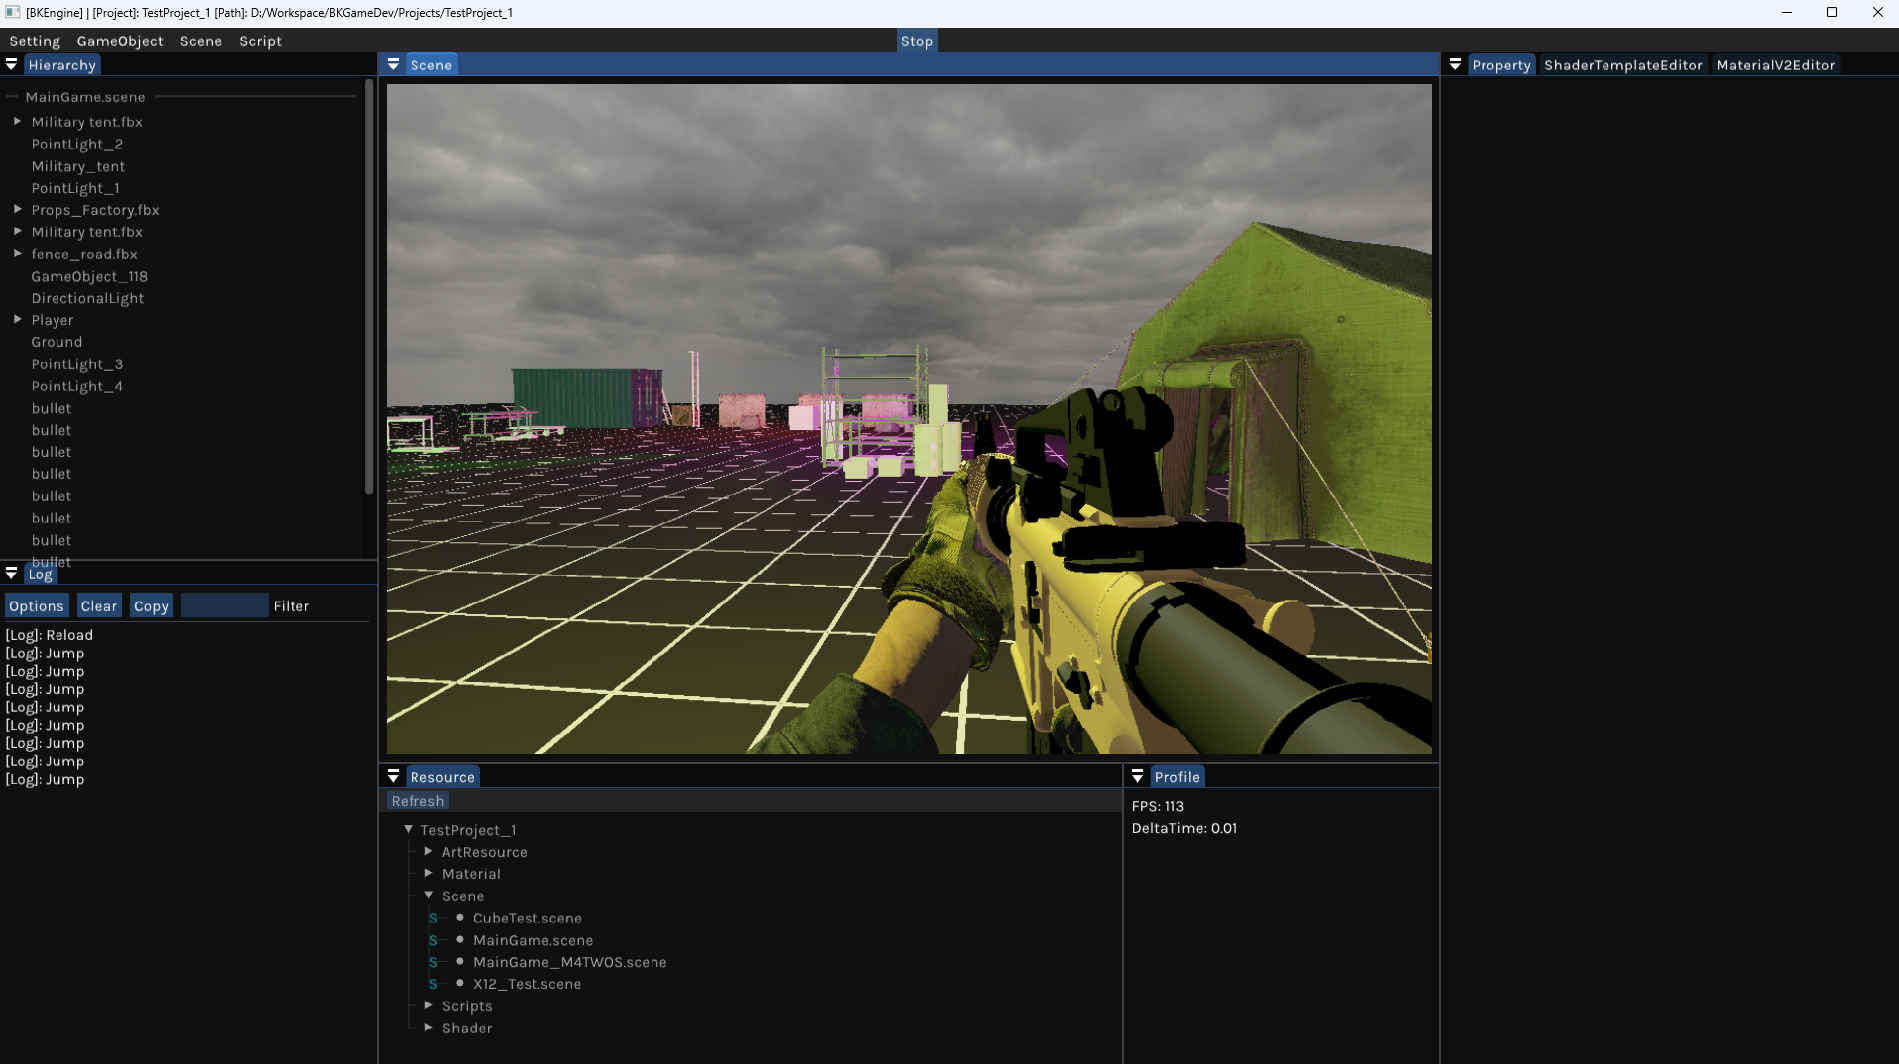
Task: Open the Scene menu in menu bar
Action: point(201,41)
